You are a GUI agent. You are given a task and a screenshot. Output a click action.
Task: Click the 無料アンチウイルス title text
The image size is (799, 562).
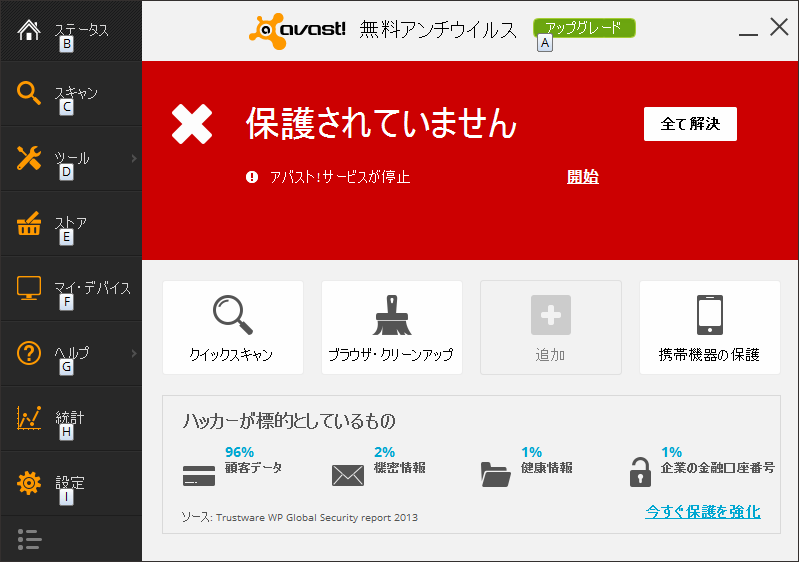438,30
